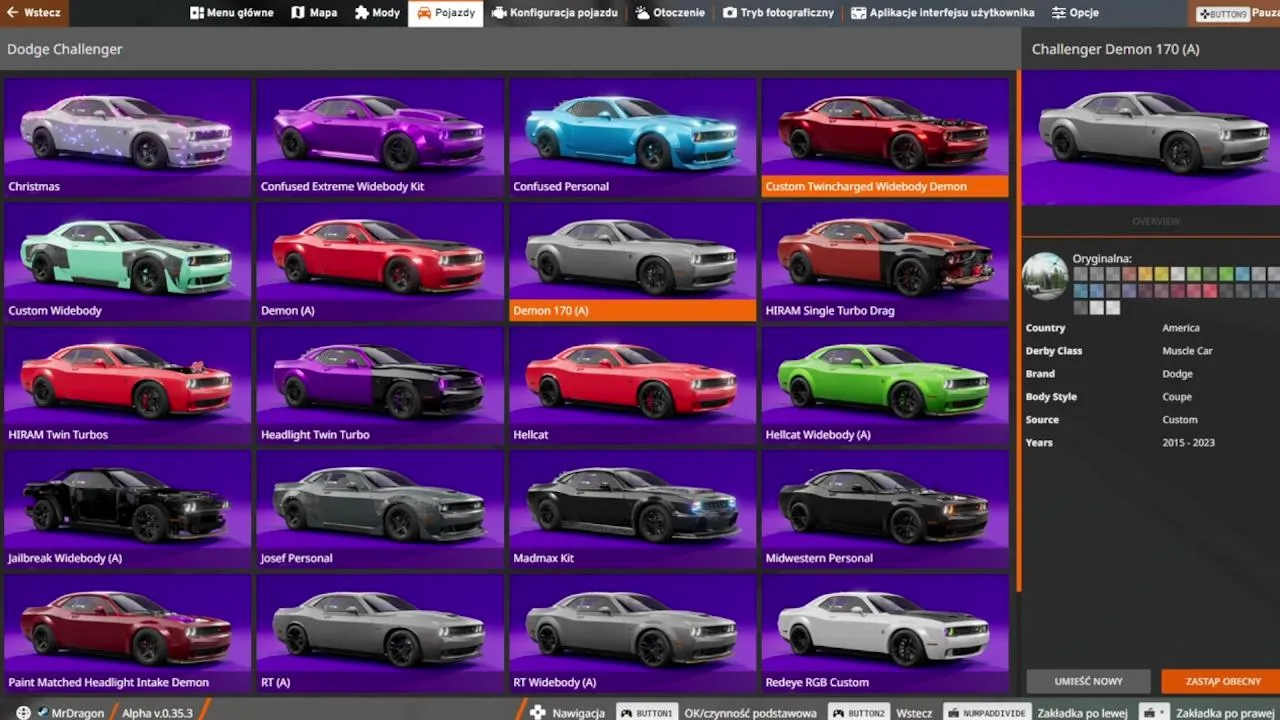This screenshot has height=720, width=1280.
Task: Open the Mody tab
Action: (x=377, y=13)
